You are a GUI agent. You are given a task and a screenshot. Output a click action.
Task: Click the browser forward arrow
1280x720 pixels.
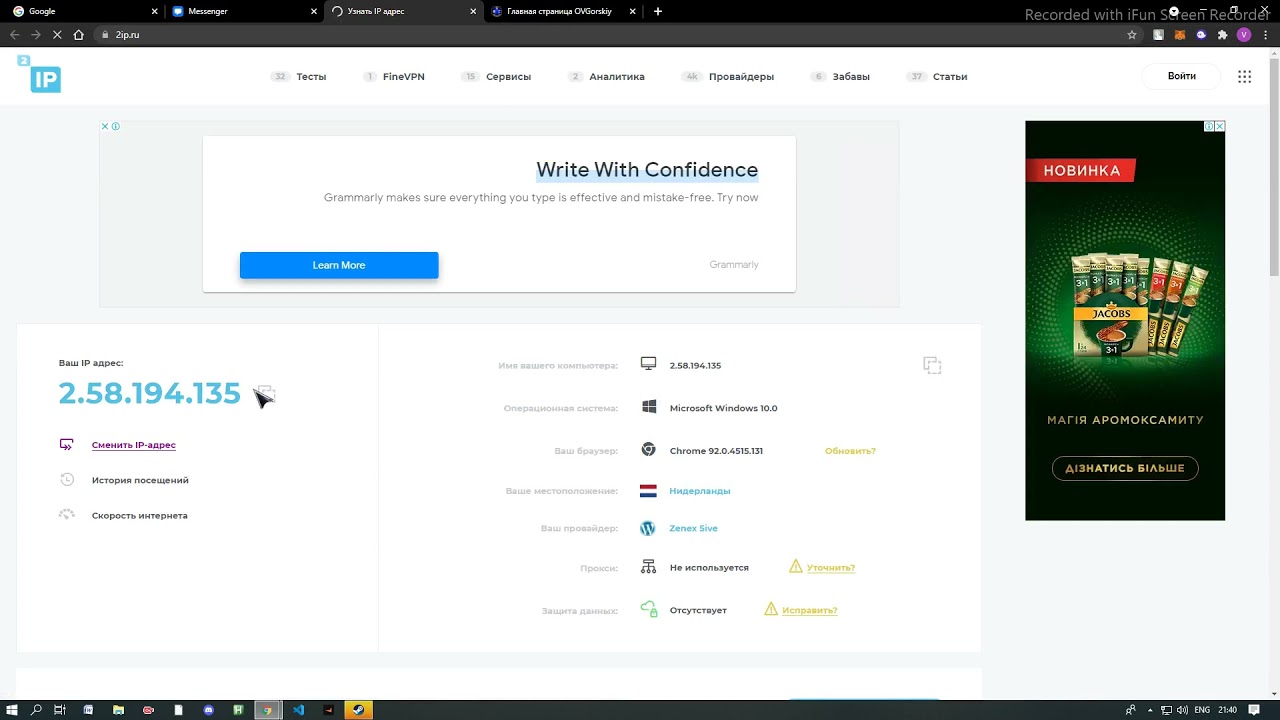click(36, 34)
